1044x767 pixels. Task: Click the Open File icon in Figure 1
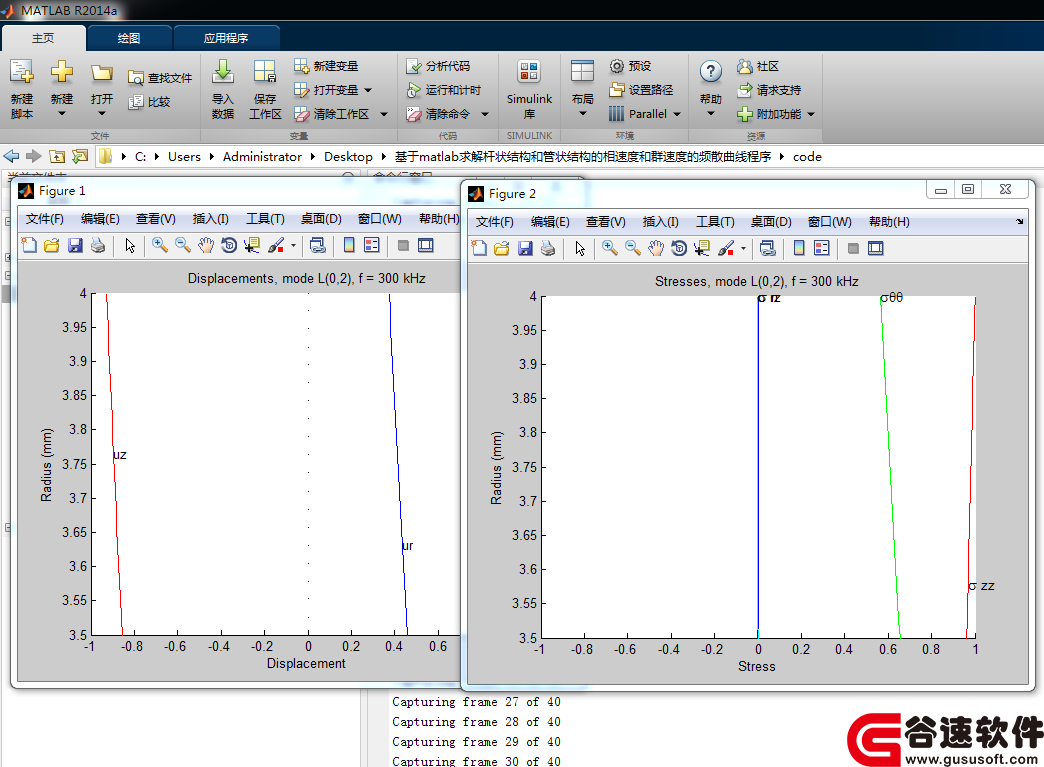[x=51, y=245]
